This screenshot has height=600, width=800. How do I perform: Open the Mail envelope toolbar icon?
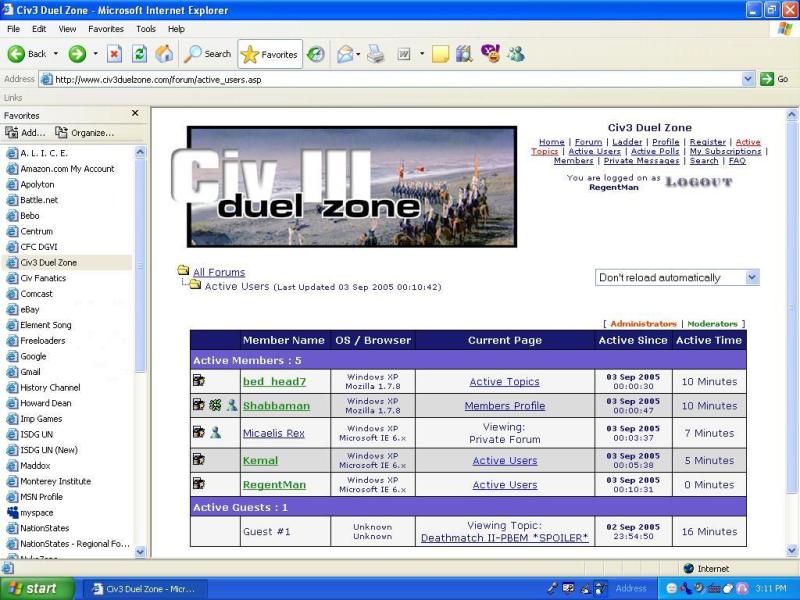click(345, 54)
